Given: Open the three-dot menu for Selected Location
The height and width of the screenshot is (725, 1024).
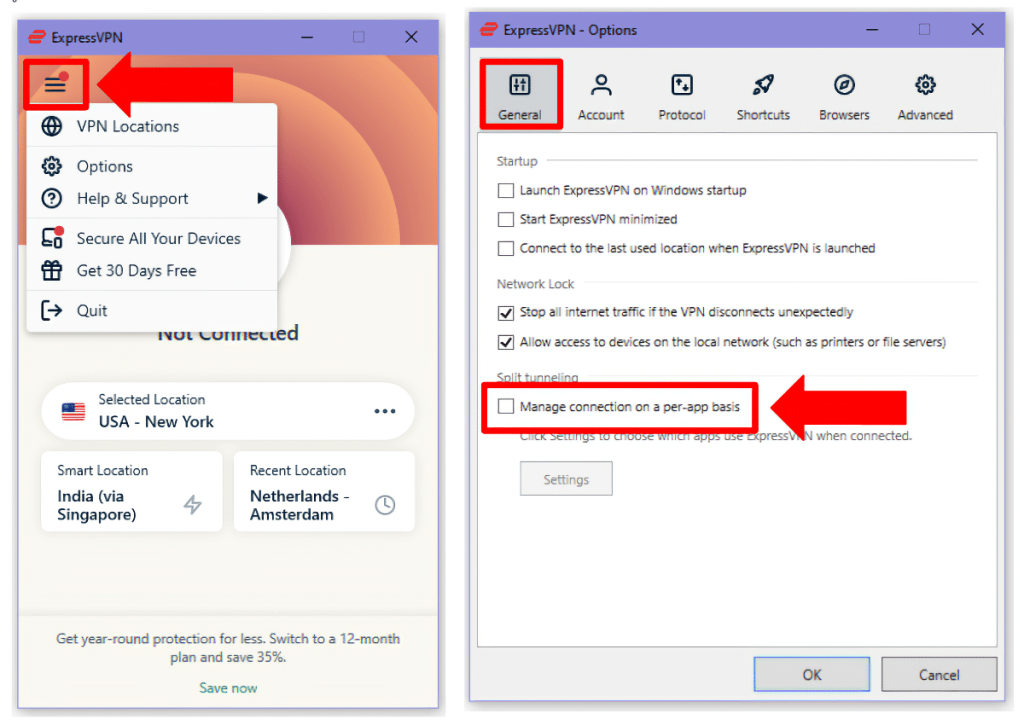Looking at the screenshot, I should coord(385,411).
